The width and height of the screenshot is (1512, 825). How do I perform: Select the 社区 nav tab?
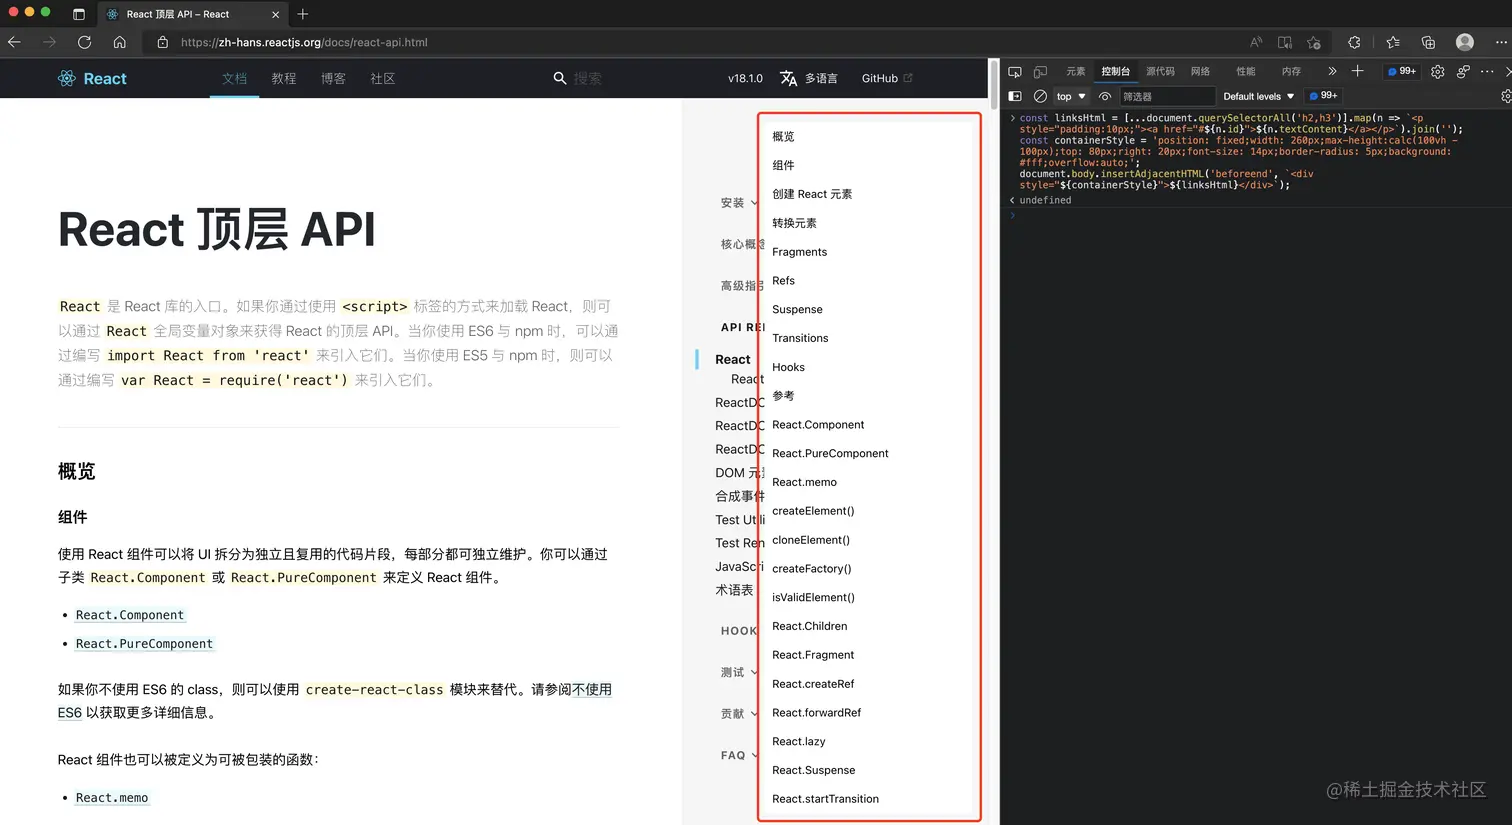pos(383,78)
